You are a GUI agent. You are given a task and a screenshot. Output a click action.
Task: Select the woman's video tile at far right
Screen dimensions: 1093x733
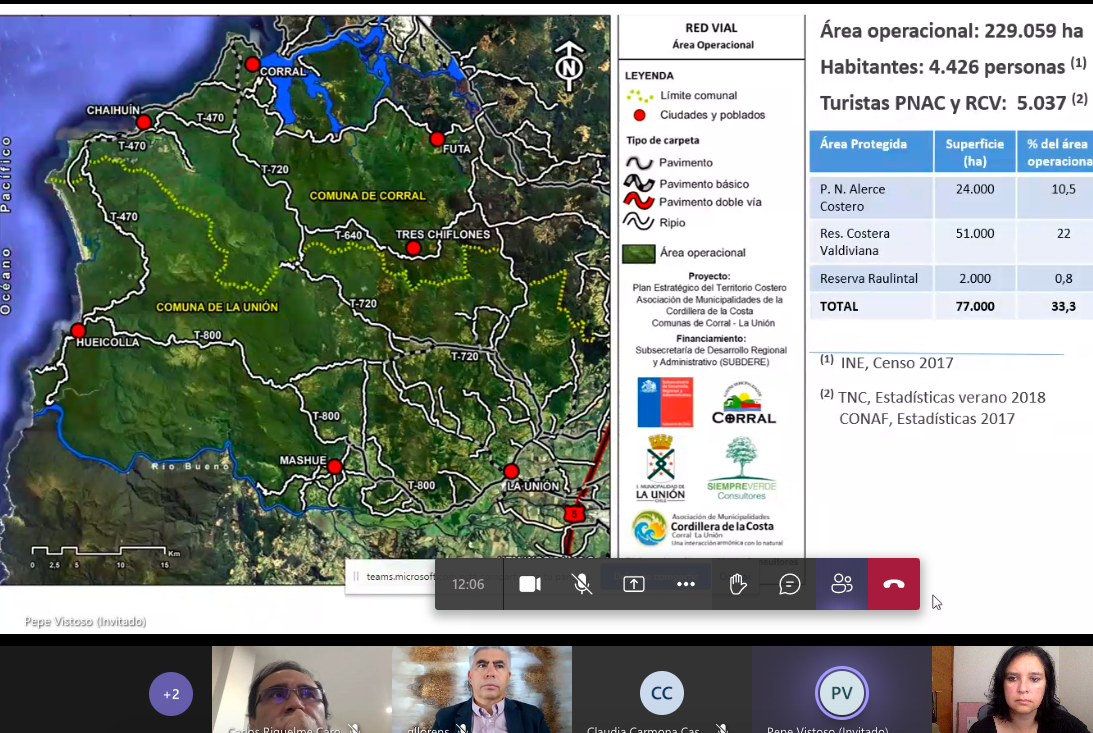coord(1012,690)
